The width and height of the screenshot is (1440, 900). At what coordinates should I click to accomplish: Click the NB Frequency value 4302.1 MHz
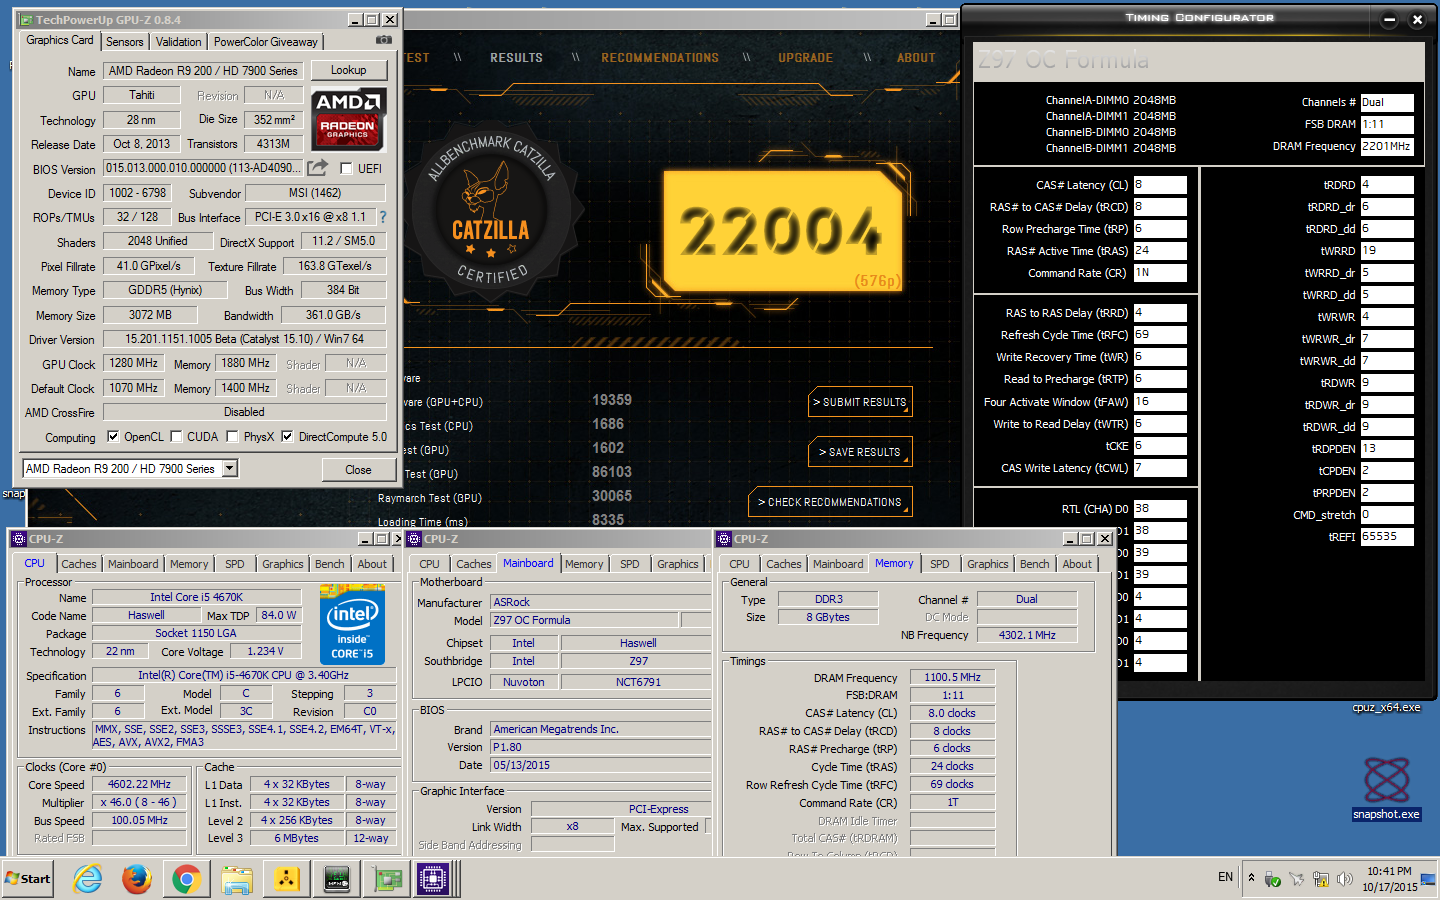tap(1027, 635)
